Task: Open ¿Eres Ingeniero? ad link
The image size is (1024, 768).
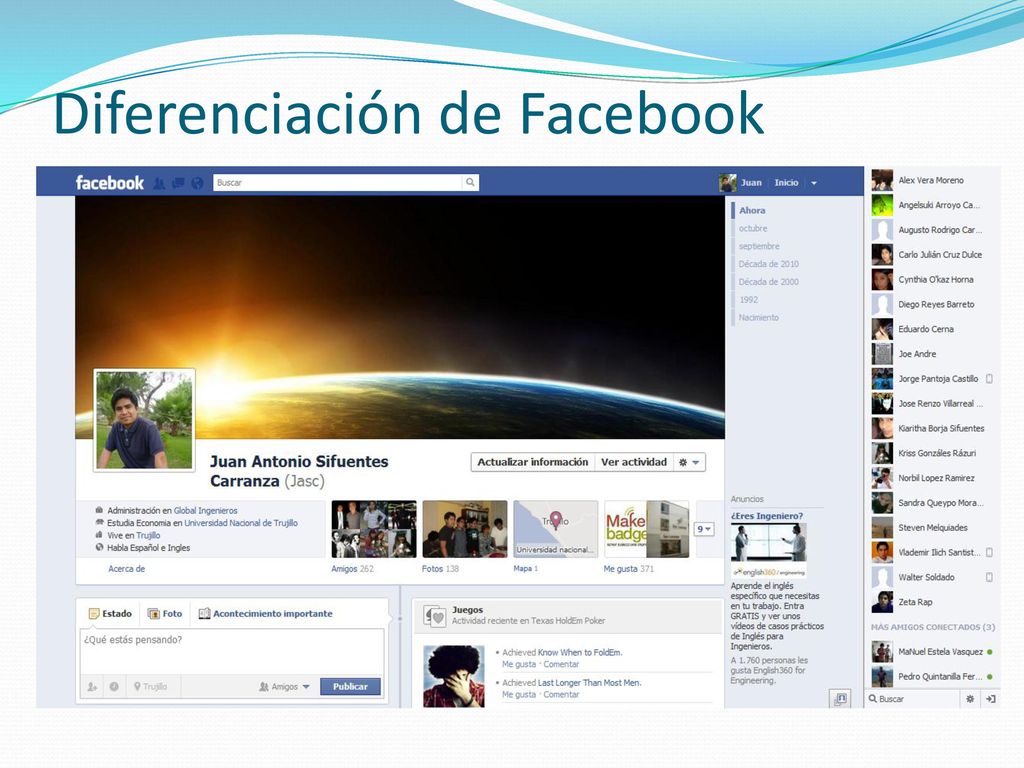Action: pyautogui.click(x=767, y=516)
